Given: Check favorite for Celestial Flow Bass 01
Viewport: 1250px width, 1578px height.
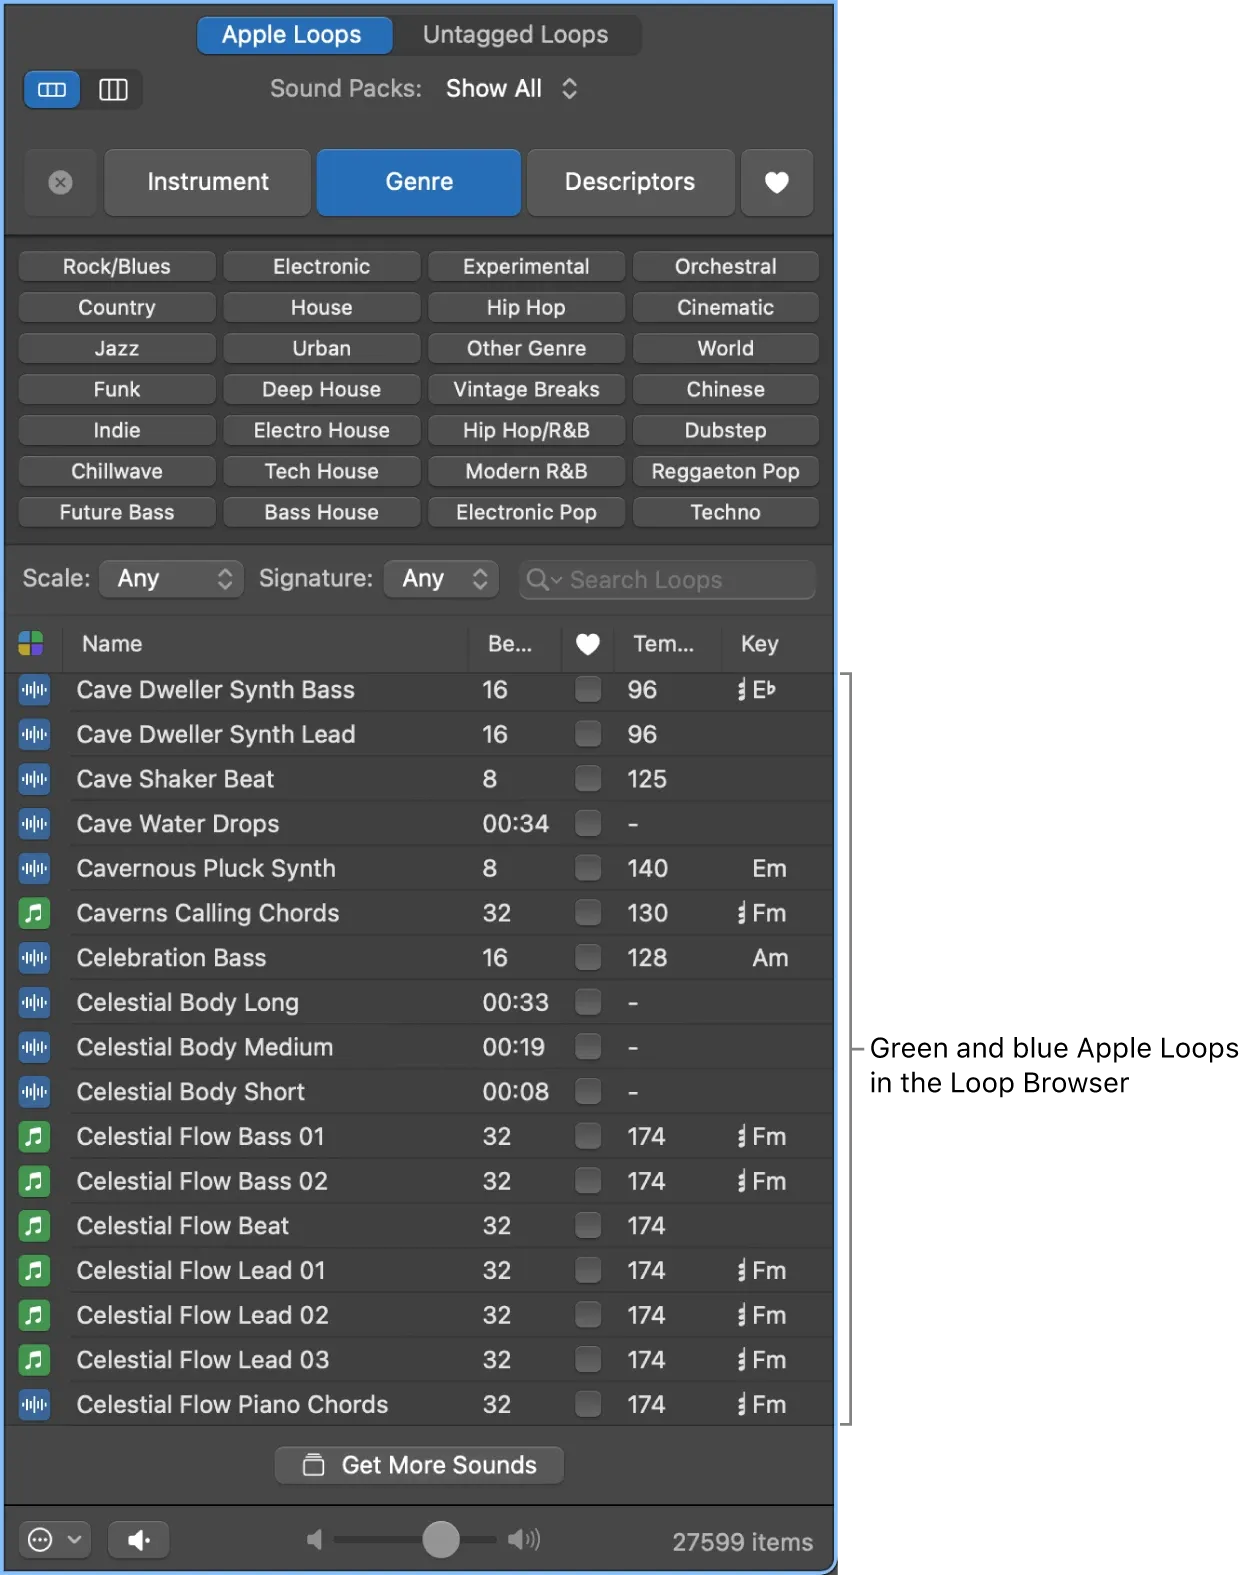Looking at the screenshot, I should tap(588, 1137).
